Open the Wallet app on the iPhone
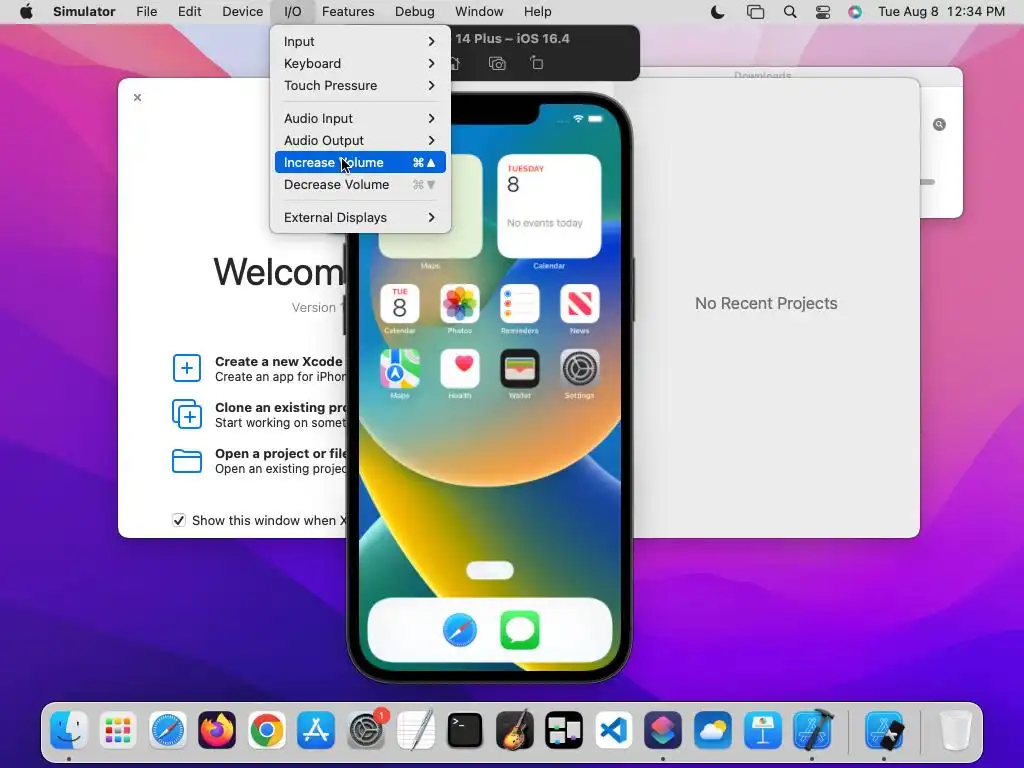The width and height of the screenshot is (1024, 768). click(x=520, y=368)
